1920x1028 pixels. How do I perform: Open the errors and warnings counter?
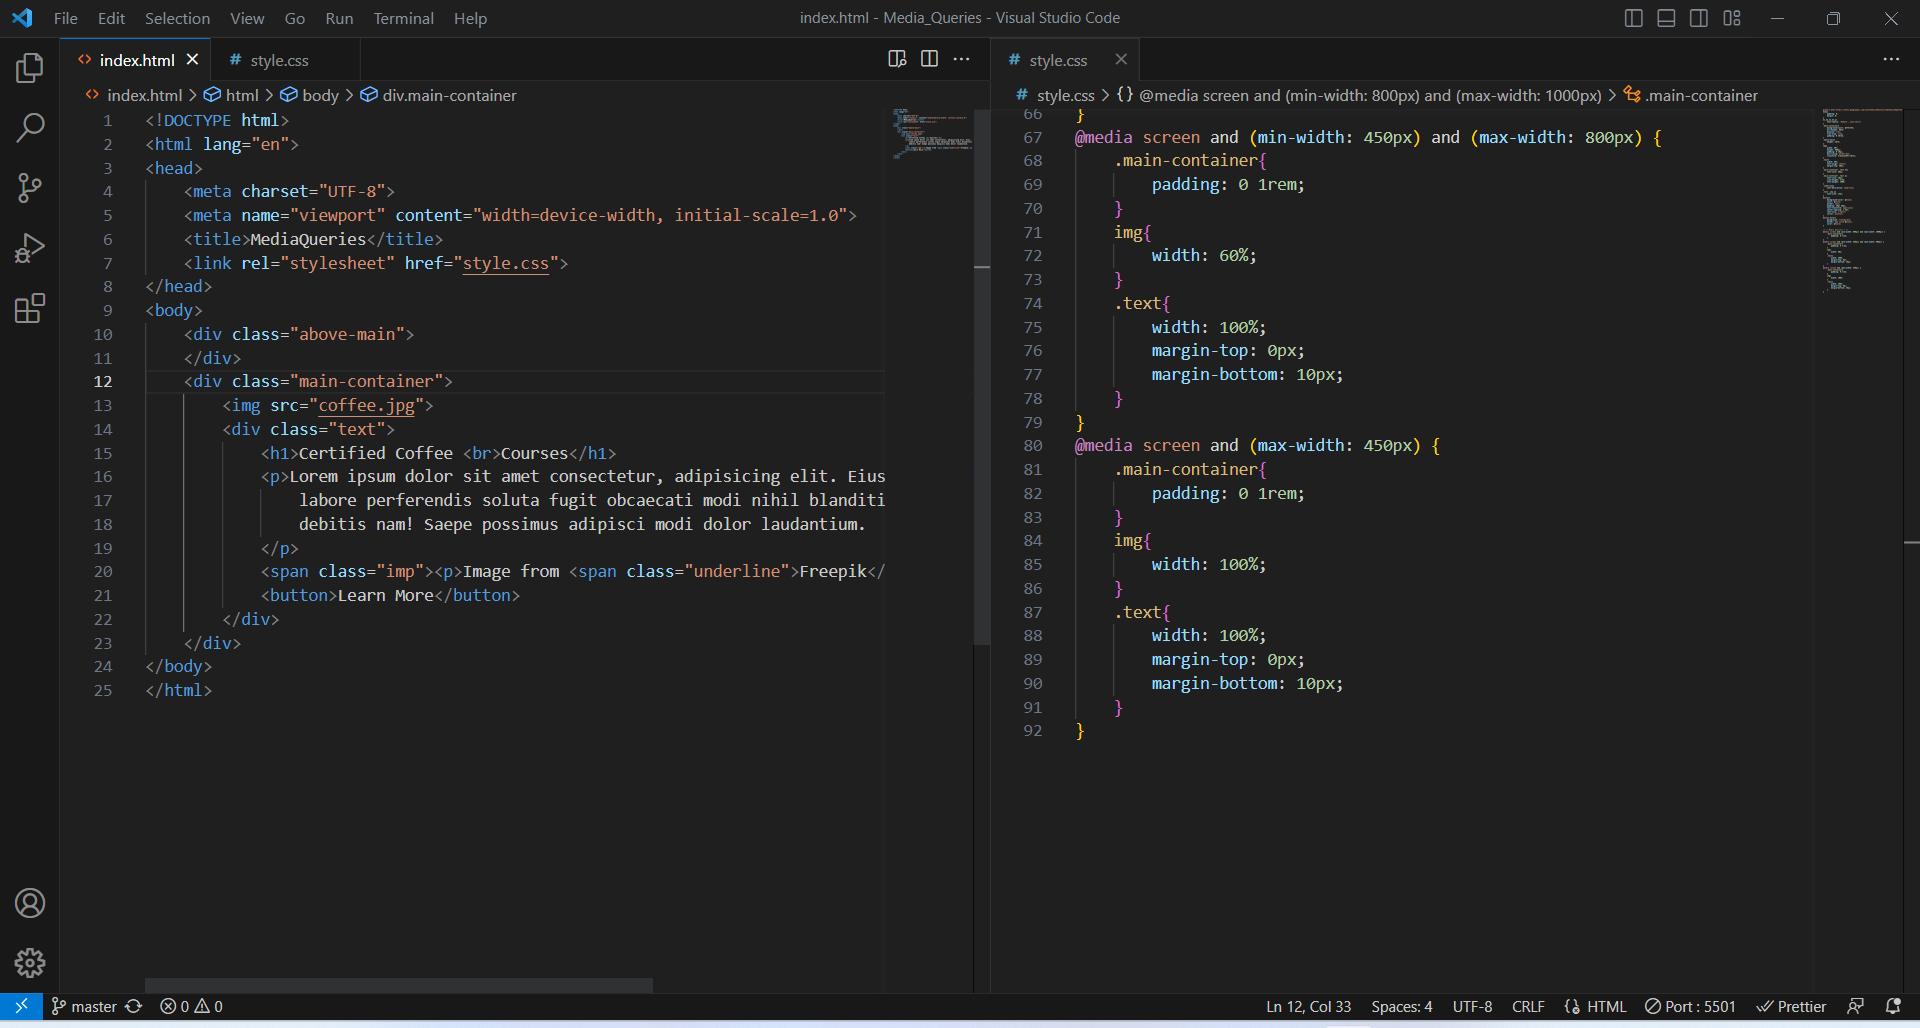tap(190, 1006)
